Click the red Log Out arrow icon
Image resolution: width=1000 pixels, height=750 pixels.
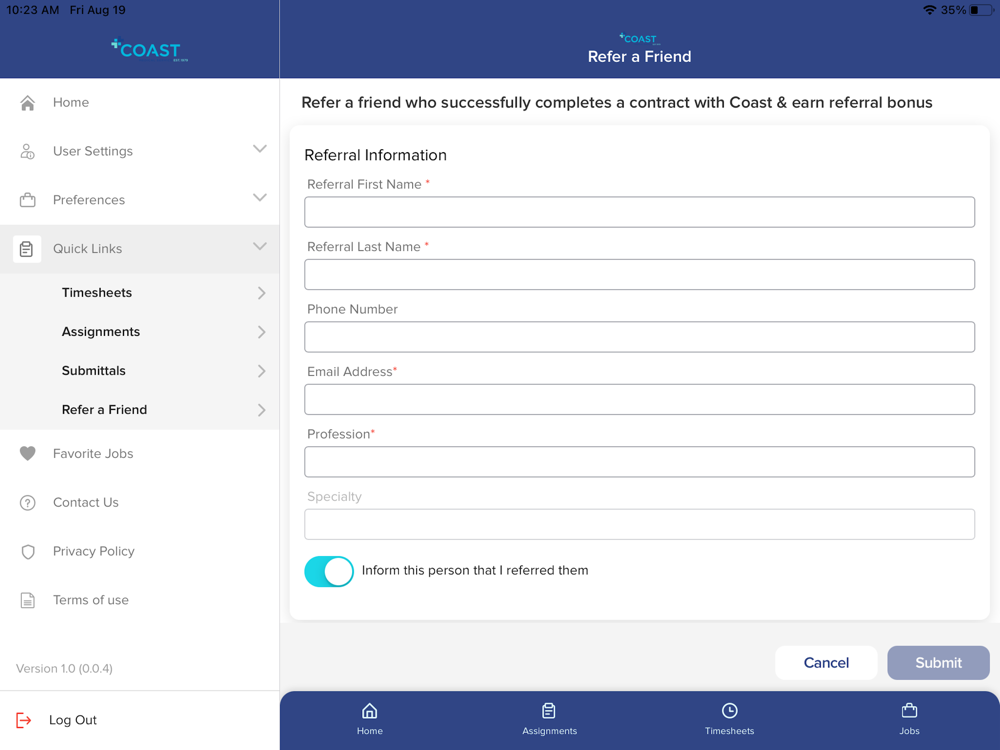click(24, 720)
